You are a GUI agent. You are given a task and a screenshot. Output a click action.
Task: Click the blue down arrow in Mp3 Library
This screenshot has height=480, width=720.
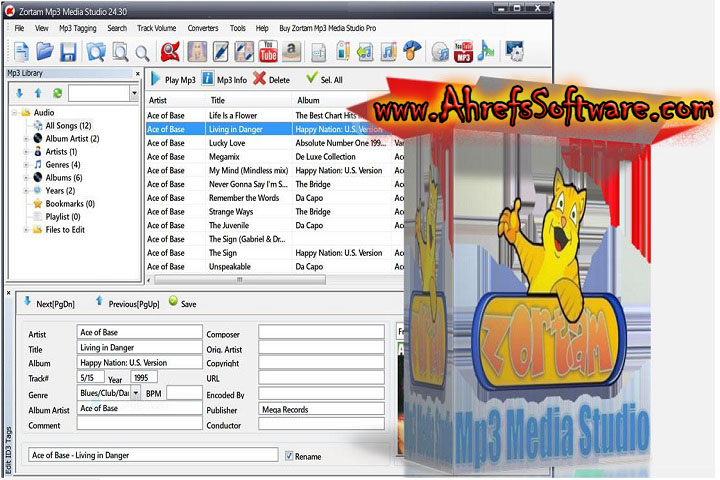[x=19, y=93]
